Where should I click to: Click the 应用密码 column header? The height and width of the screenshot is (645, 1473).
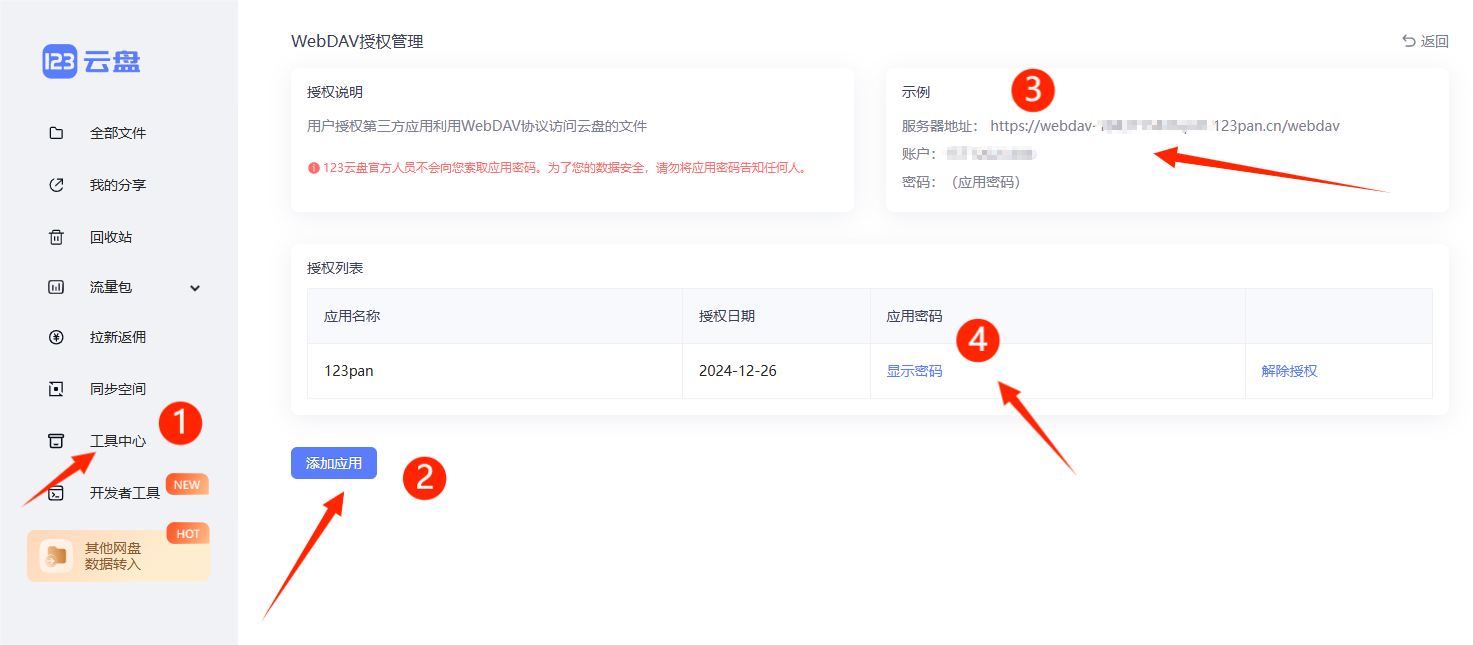pos(914,316)
